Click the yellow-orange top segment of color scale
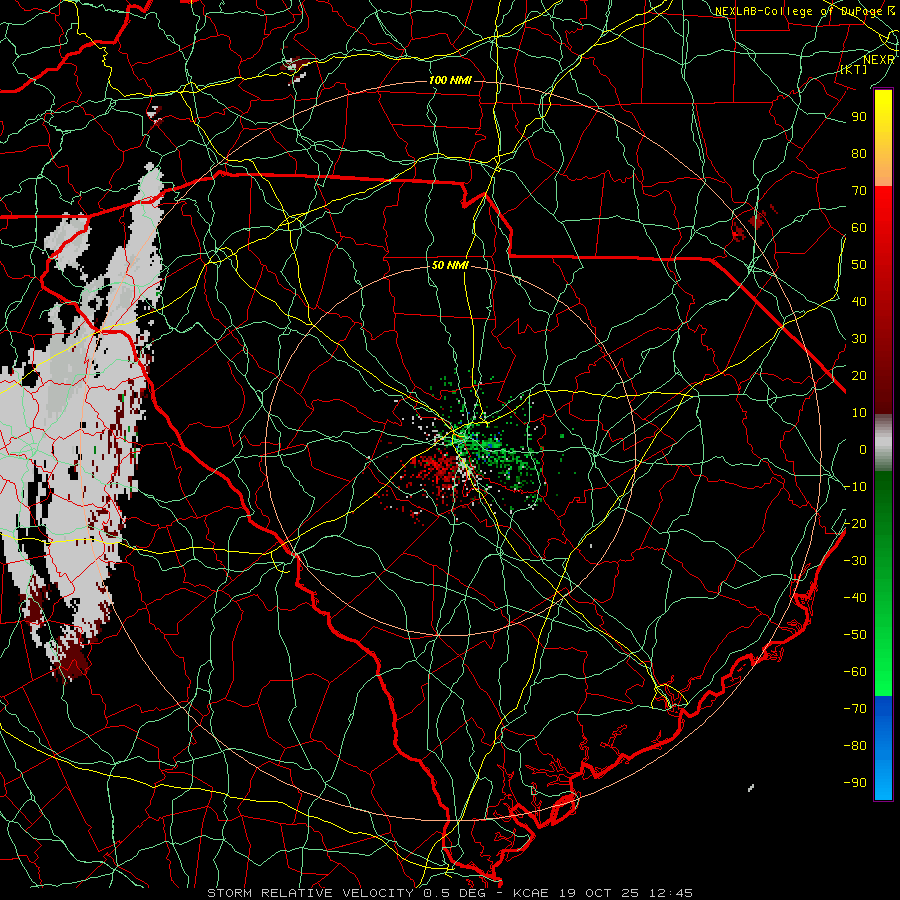 [883, 138]
